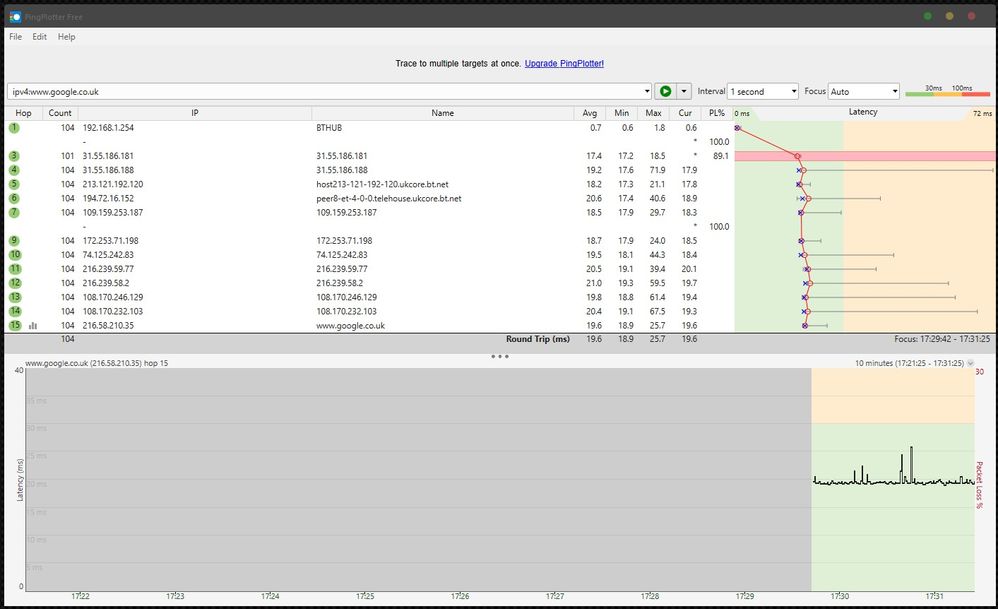
Task: Click the Upgrade PingPlotter link
Action: (564, 64)
